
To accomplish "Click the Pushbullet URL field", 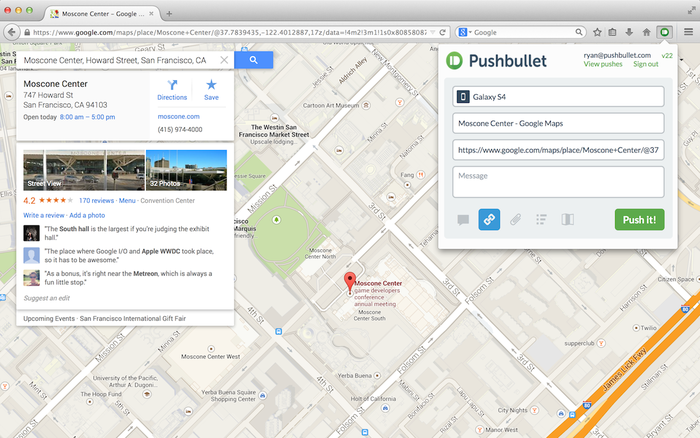I will 558,150.
